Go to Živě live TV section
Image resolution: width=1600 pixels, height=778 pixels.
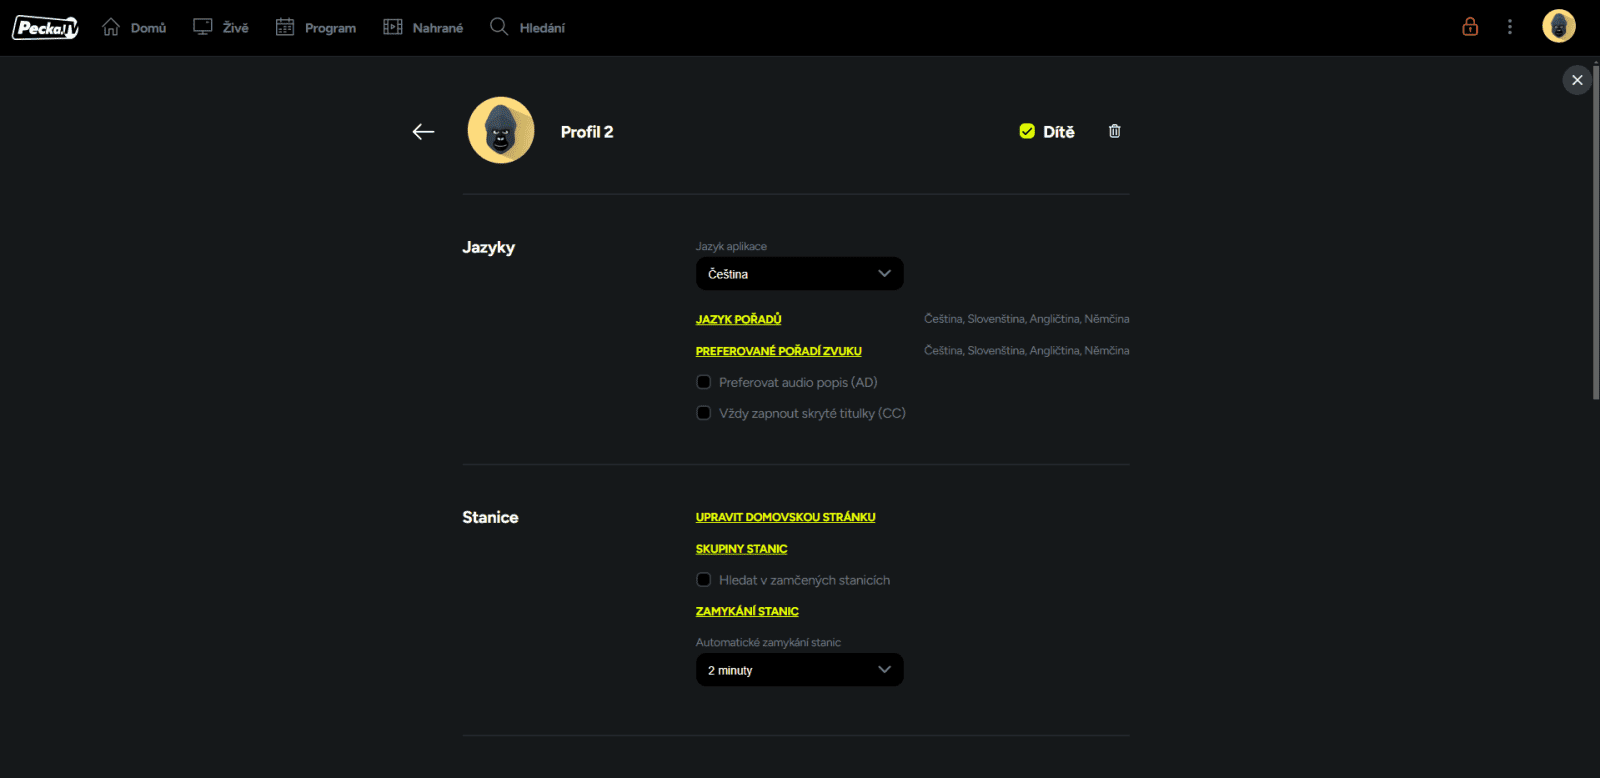(221, 28)
